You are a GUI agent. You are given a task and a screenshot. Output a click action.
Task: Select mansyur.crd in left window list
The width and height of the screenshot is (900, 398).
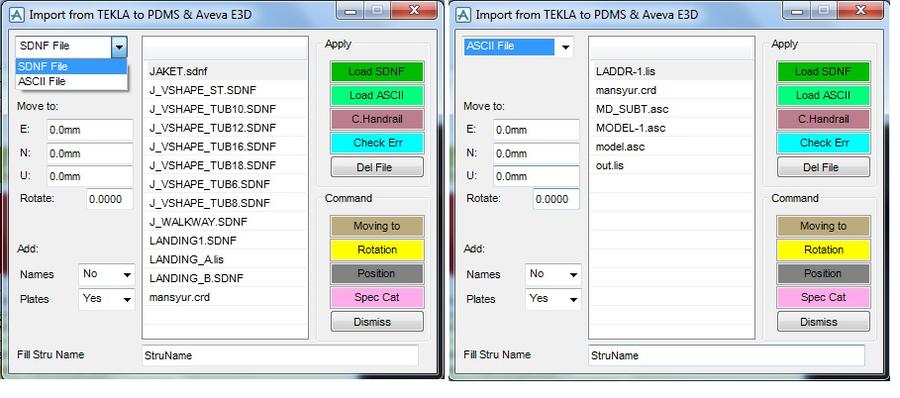(x=226, y=297)
